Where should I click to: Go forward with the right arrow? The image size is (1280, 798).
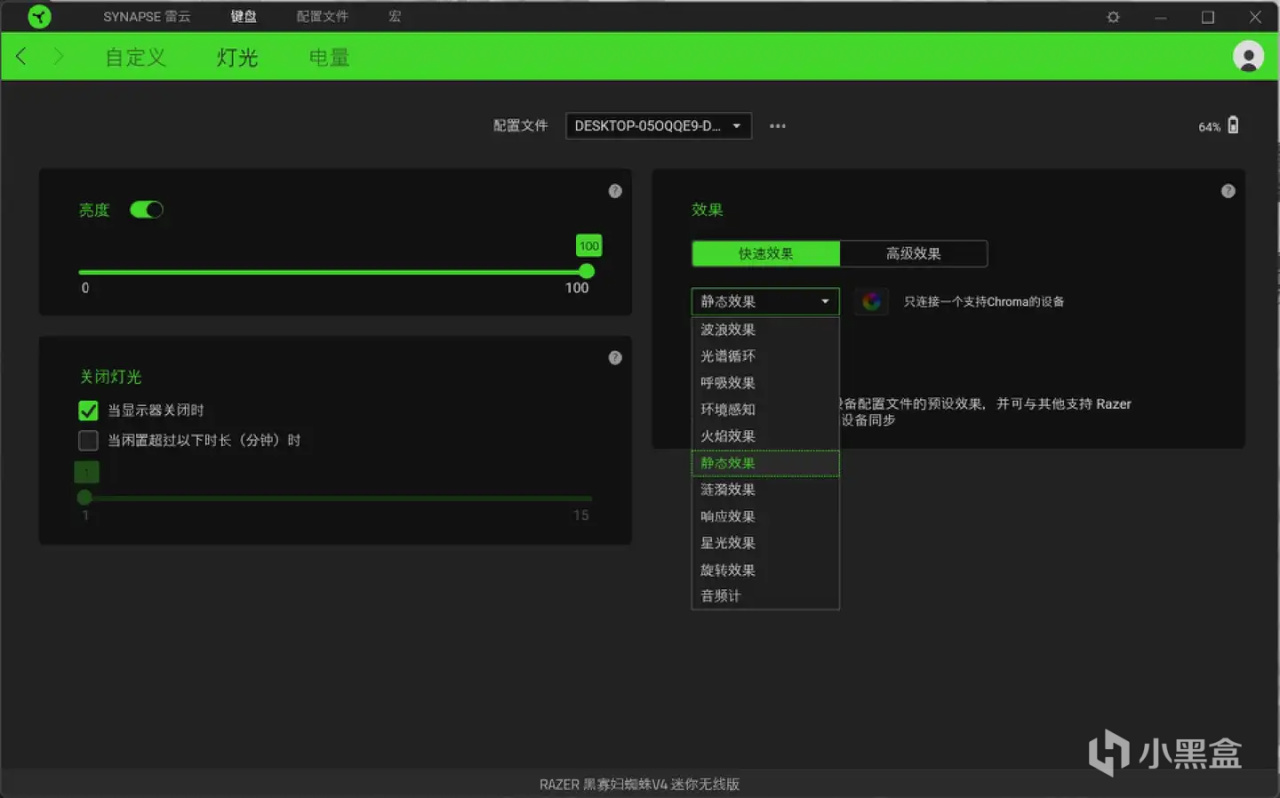pyautogui.click(x=58, y=57)
